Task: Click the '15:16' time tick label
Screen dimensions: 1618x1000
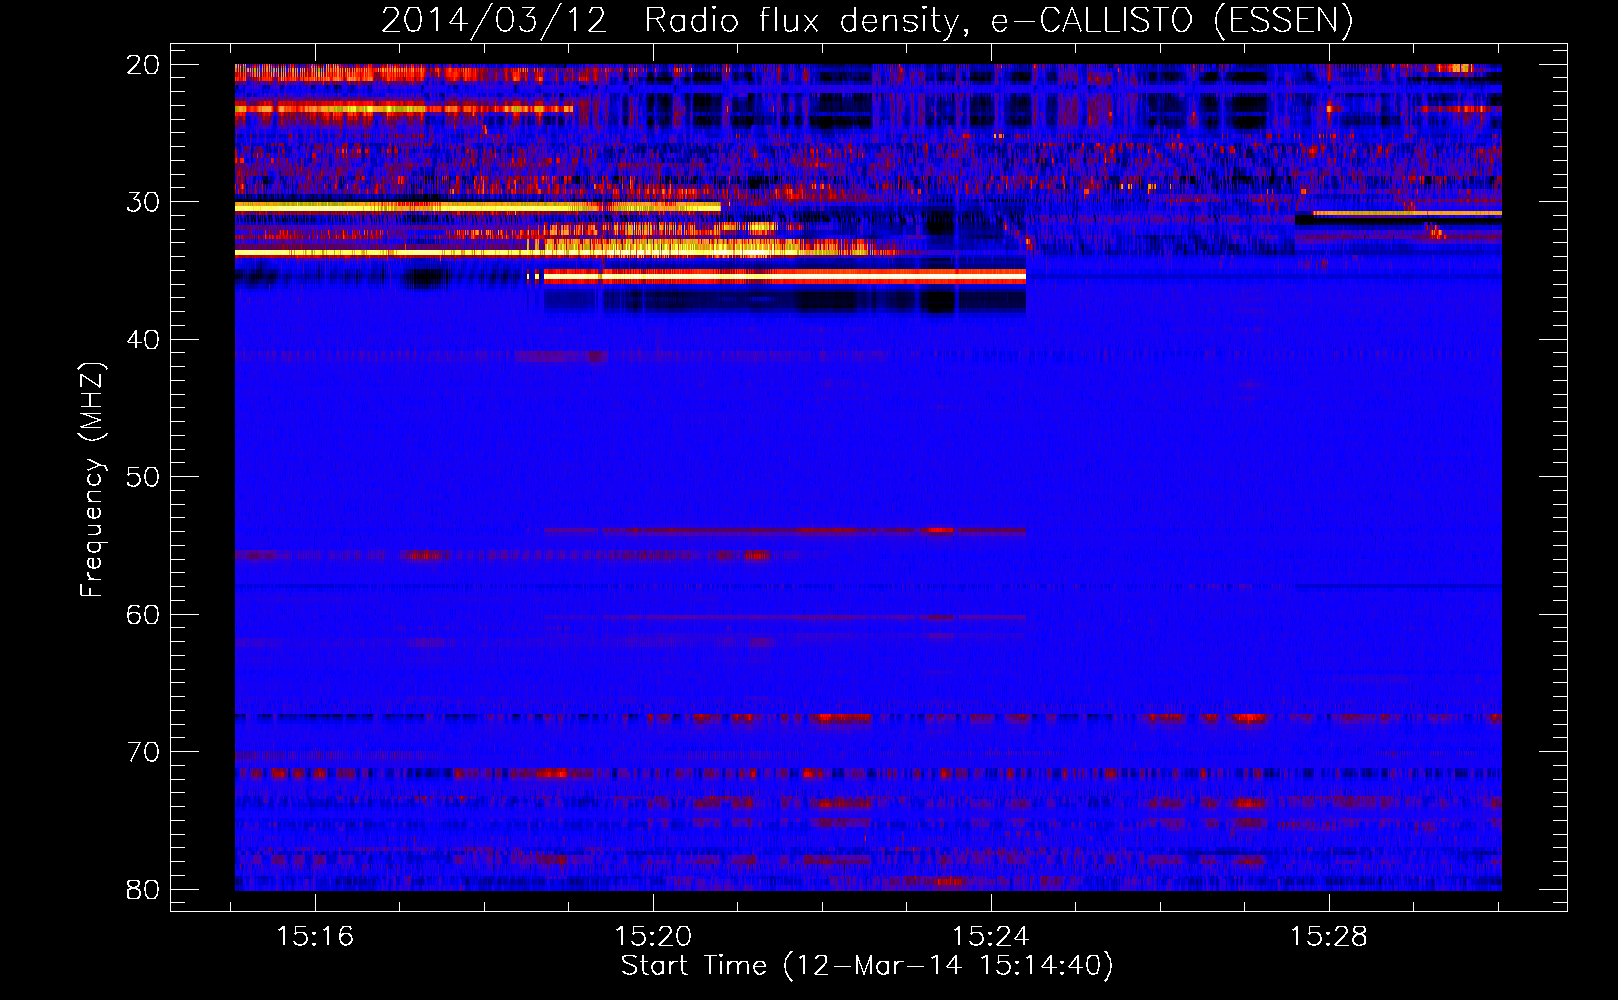Action: tap(315, 937)
